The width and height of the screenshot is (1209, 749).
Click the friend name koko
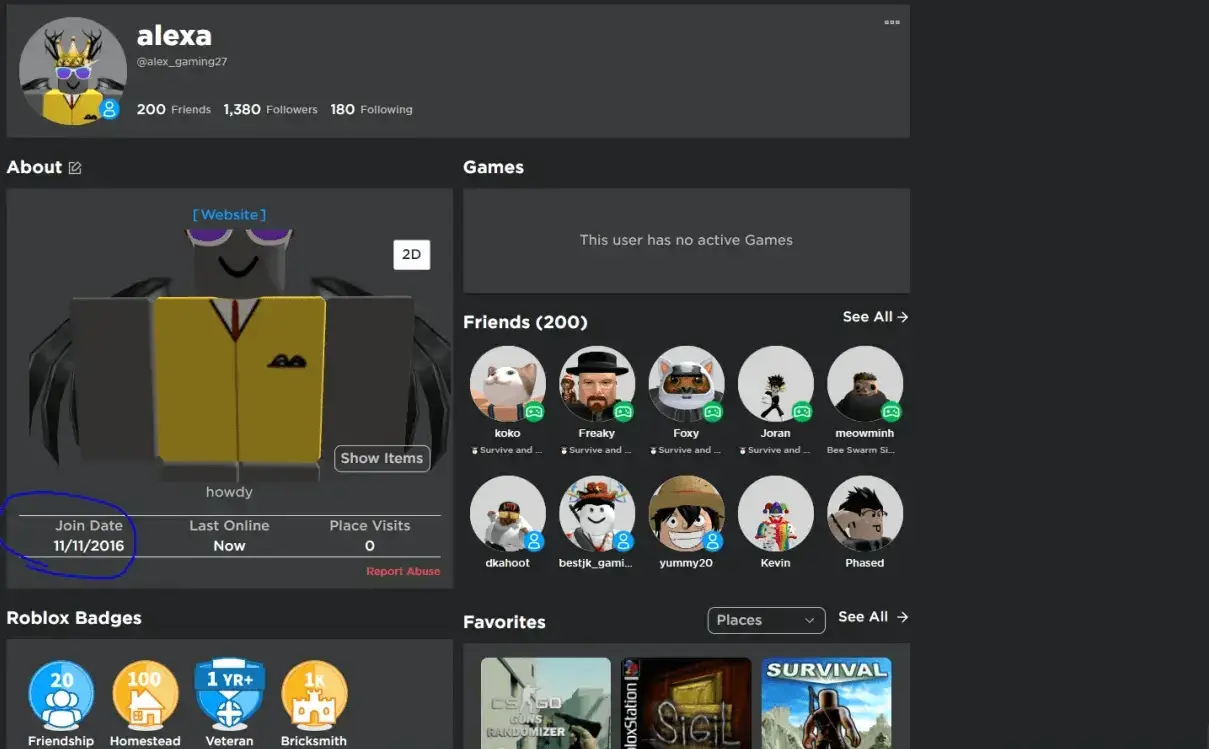pos(508,434)
